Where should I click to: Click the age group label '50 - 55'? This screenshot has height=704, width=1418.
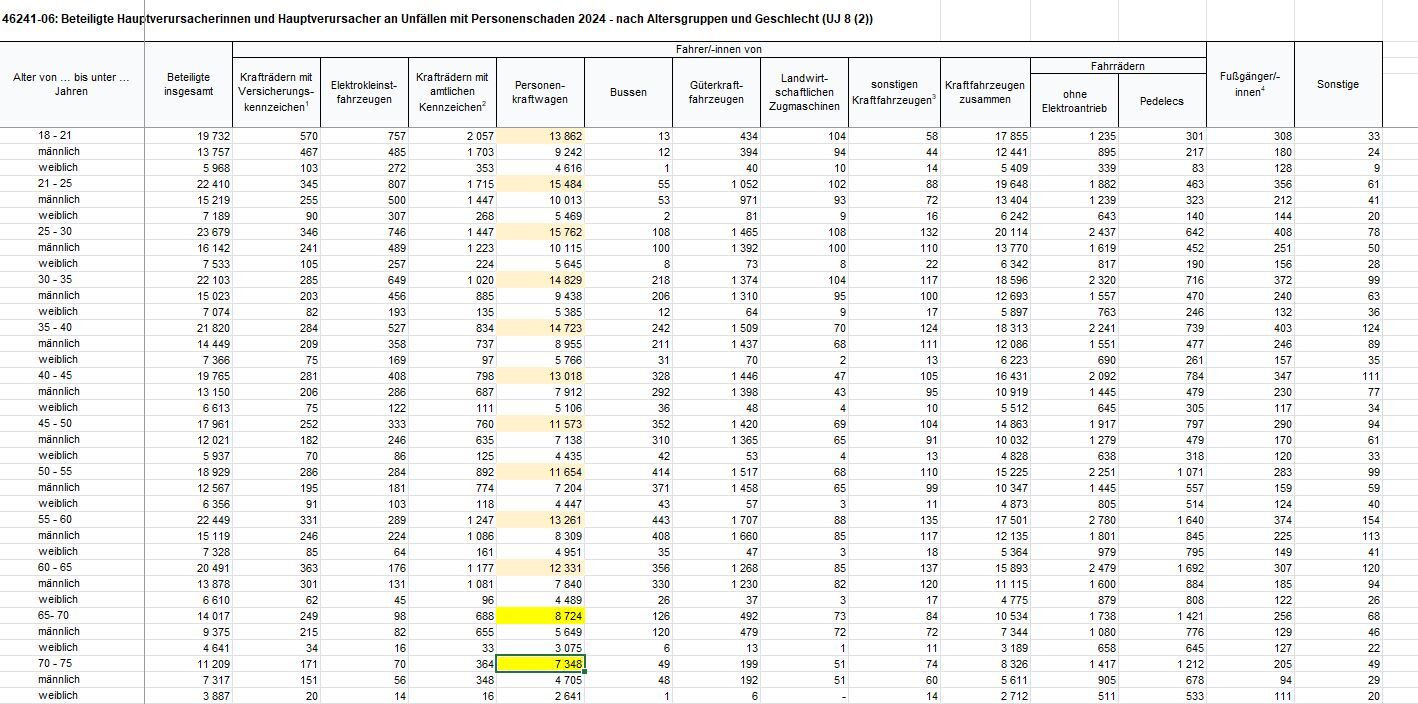(57, 471)
